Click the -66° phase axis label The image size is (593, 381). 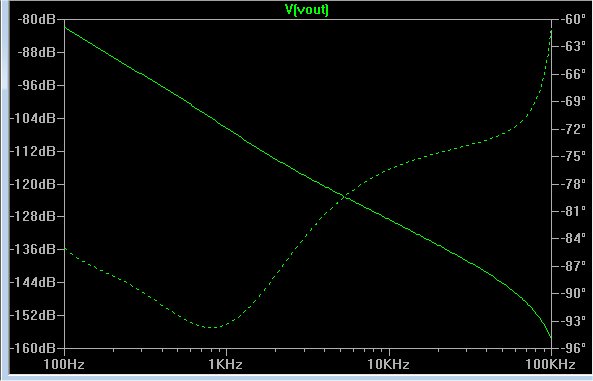point(573,74)
